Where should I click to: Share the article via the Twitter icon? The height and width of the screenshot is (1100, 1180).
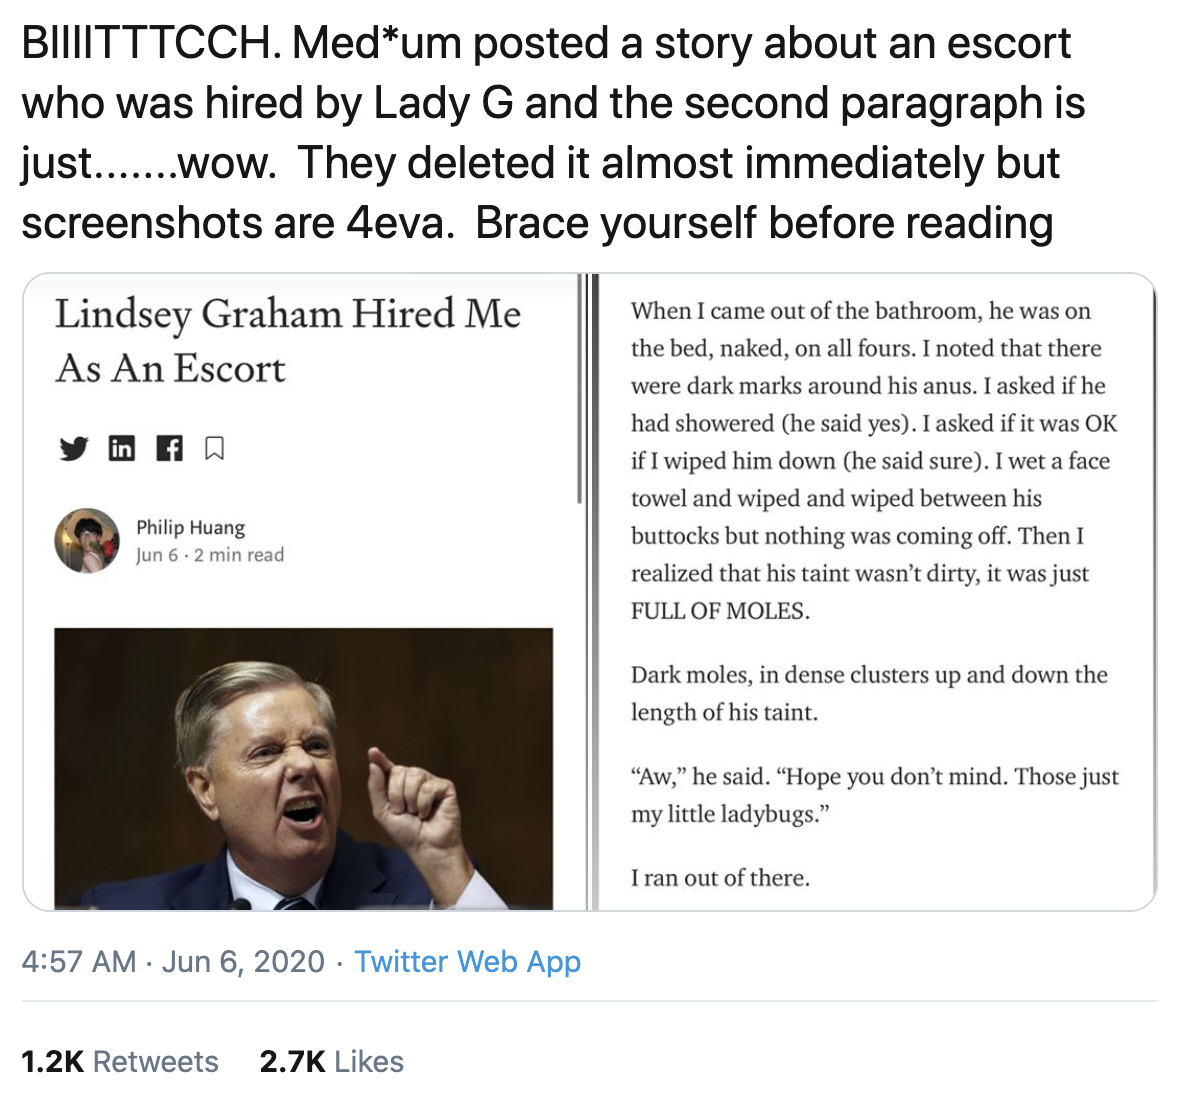(72, 450)
